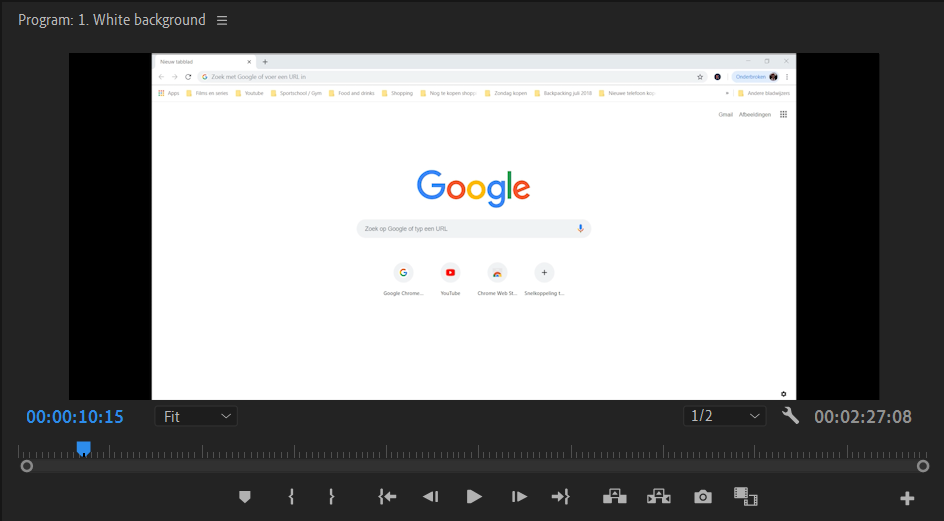
Task: Open the Andere bladwijzers folder
Action: pos(763,93)
